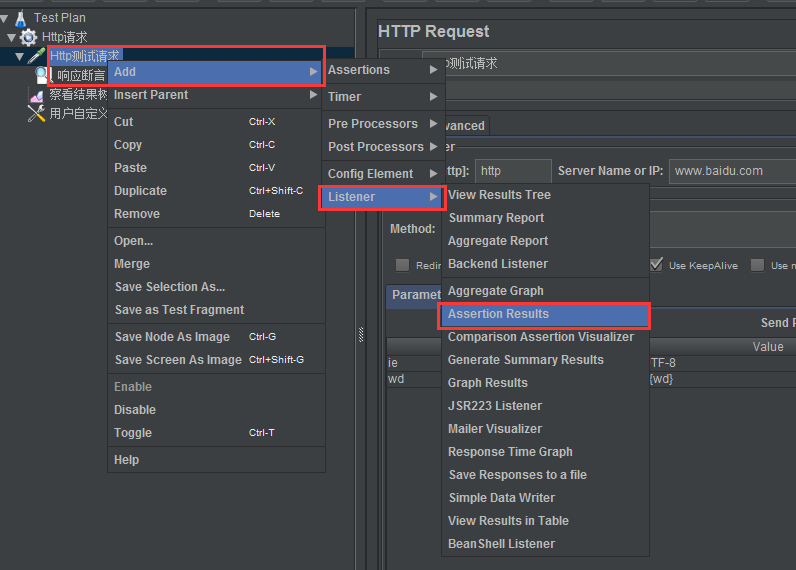Open the Post Processors submenu

point(383,147)
